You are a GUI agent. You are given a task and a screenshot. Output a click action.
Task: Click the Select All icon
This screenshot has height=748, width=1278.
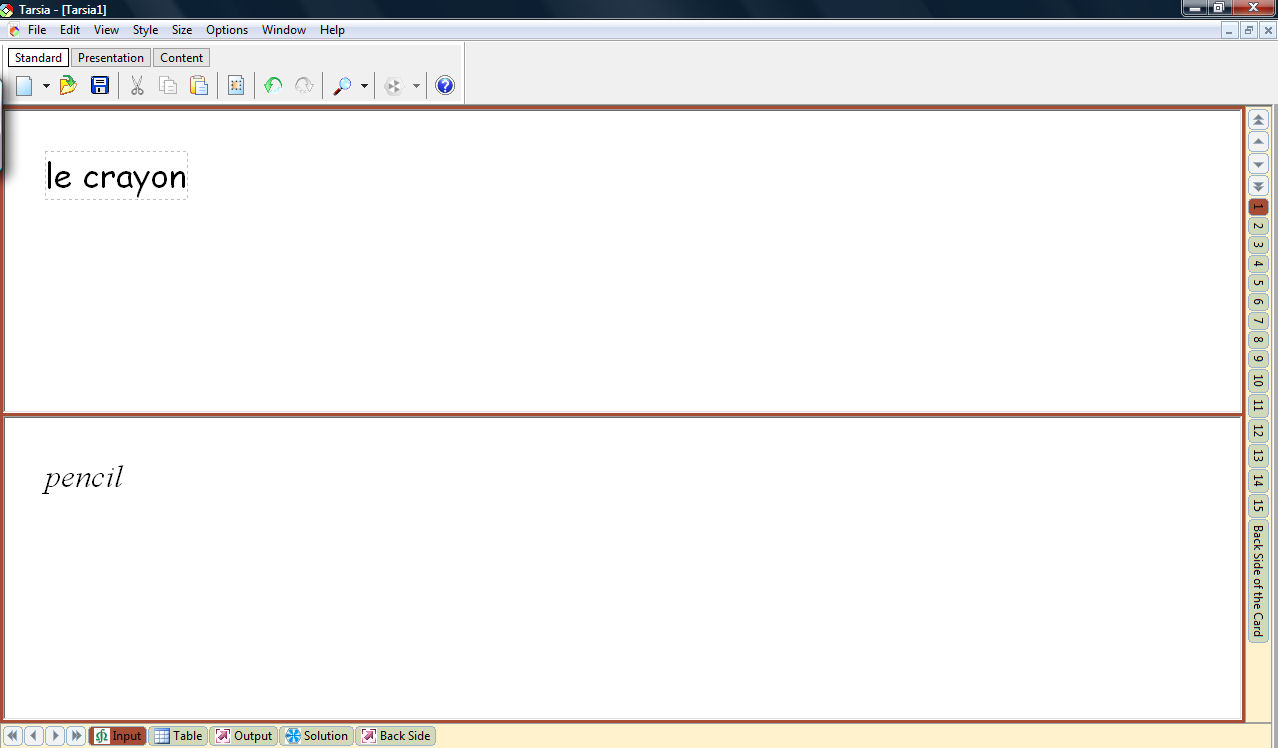(x=236, y=86)
